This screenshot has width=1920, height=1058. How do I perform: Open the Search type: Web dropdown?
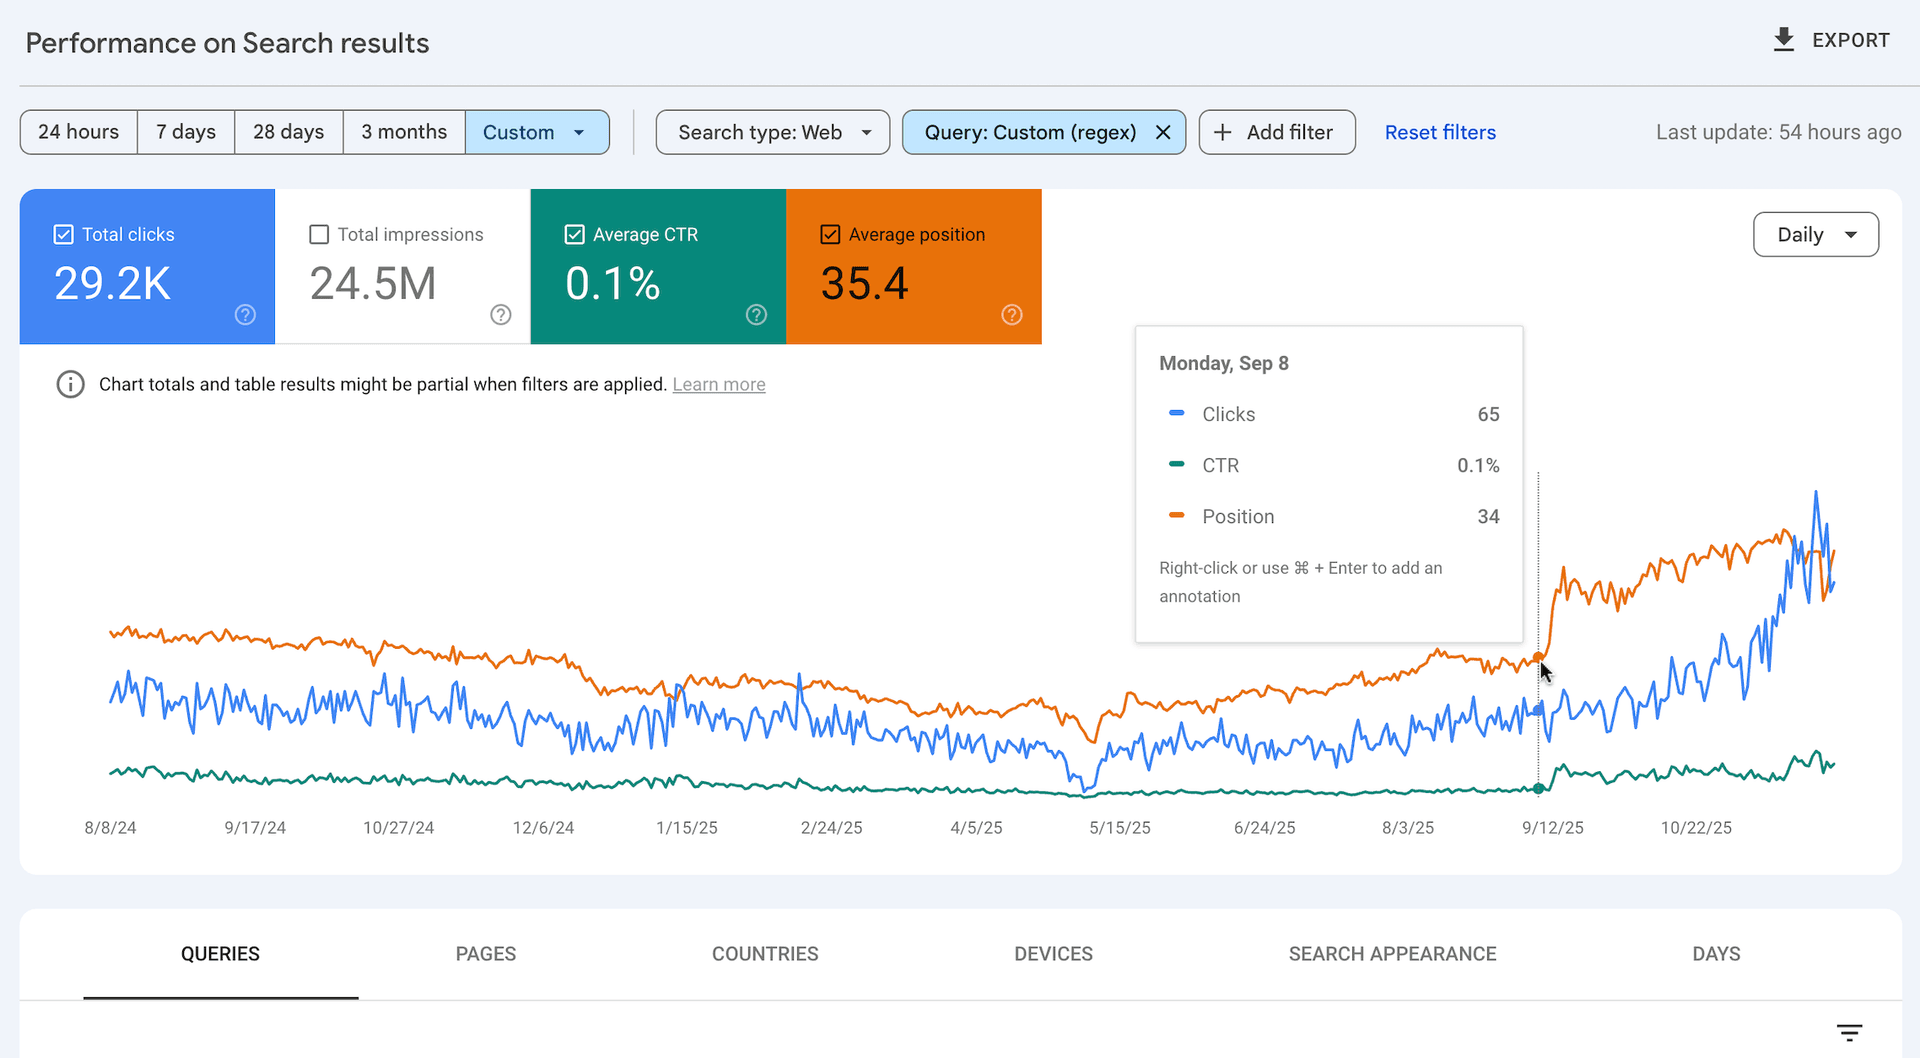click(x=773, y=132)
